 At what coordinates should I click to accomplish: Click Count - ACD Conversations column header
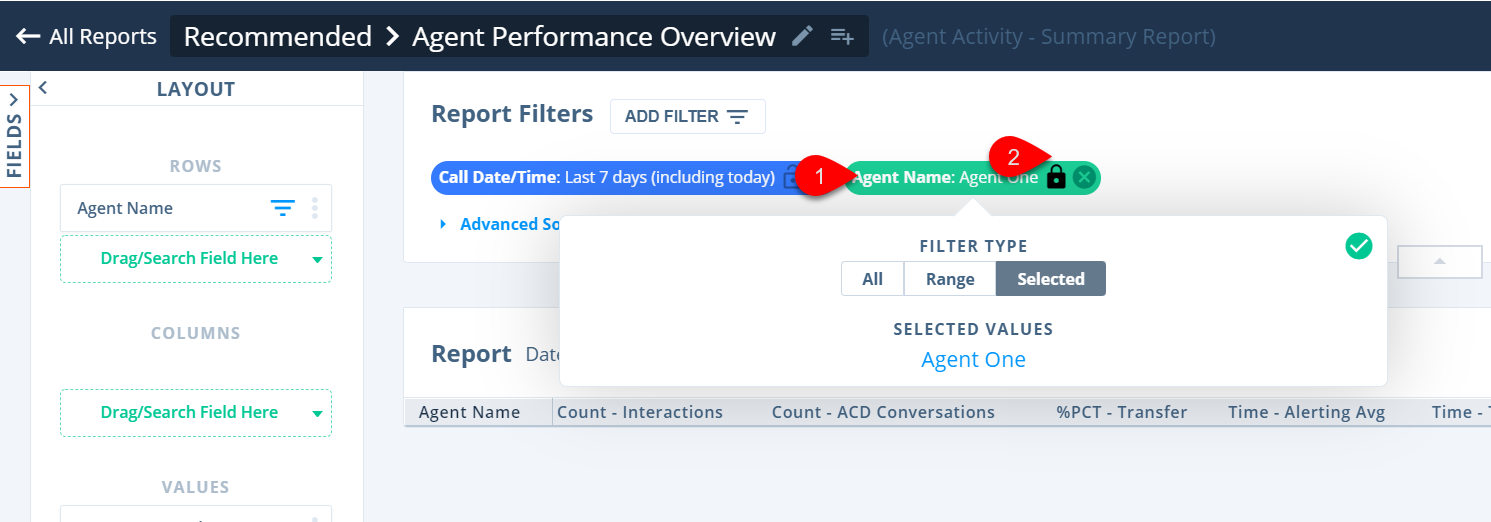point(883,412)
